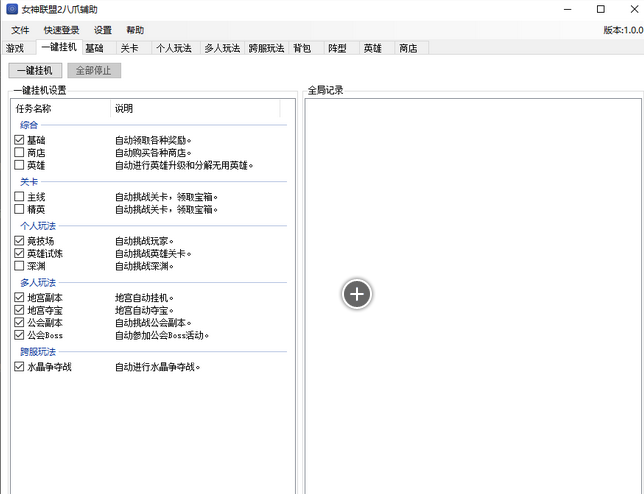
Task: Click the round plus icon in the log panel
Action: [357, 293]
